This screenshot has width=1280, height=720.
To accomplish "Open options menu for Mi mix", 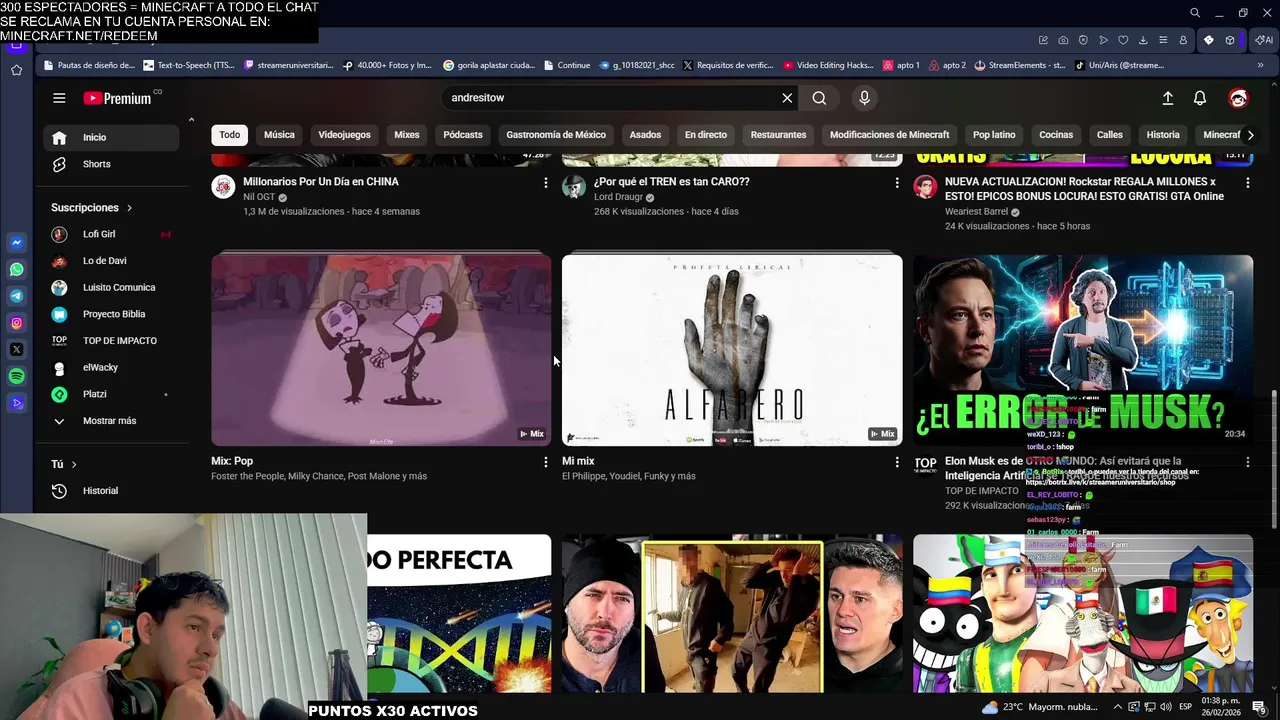I will click(896, 462).
